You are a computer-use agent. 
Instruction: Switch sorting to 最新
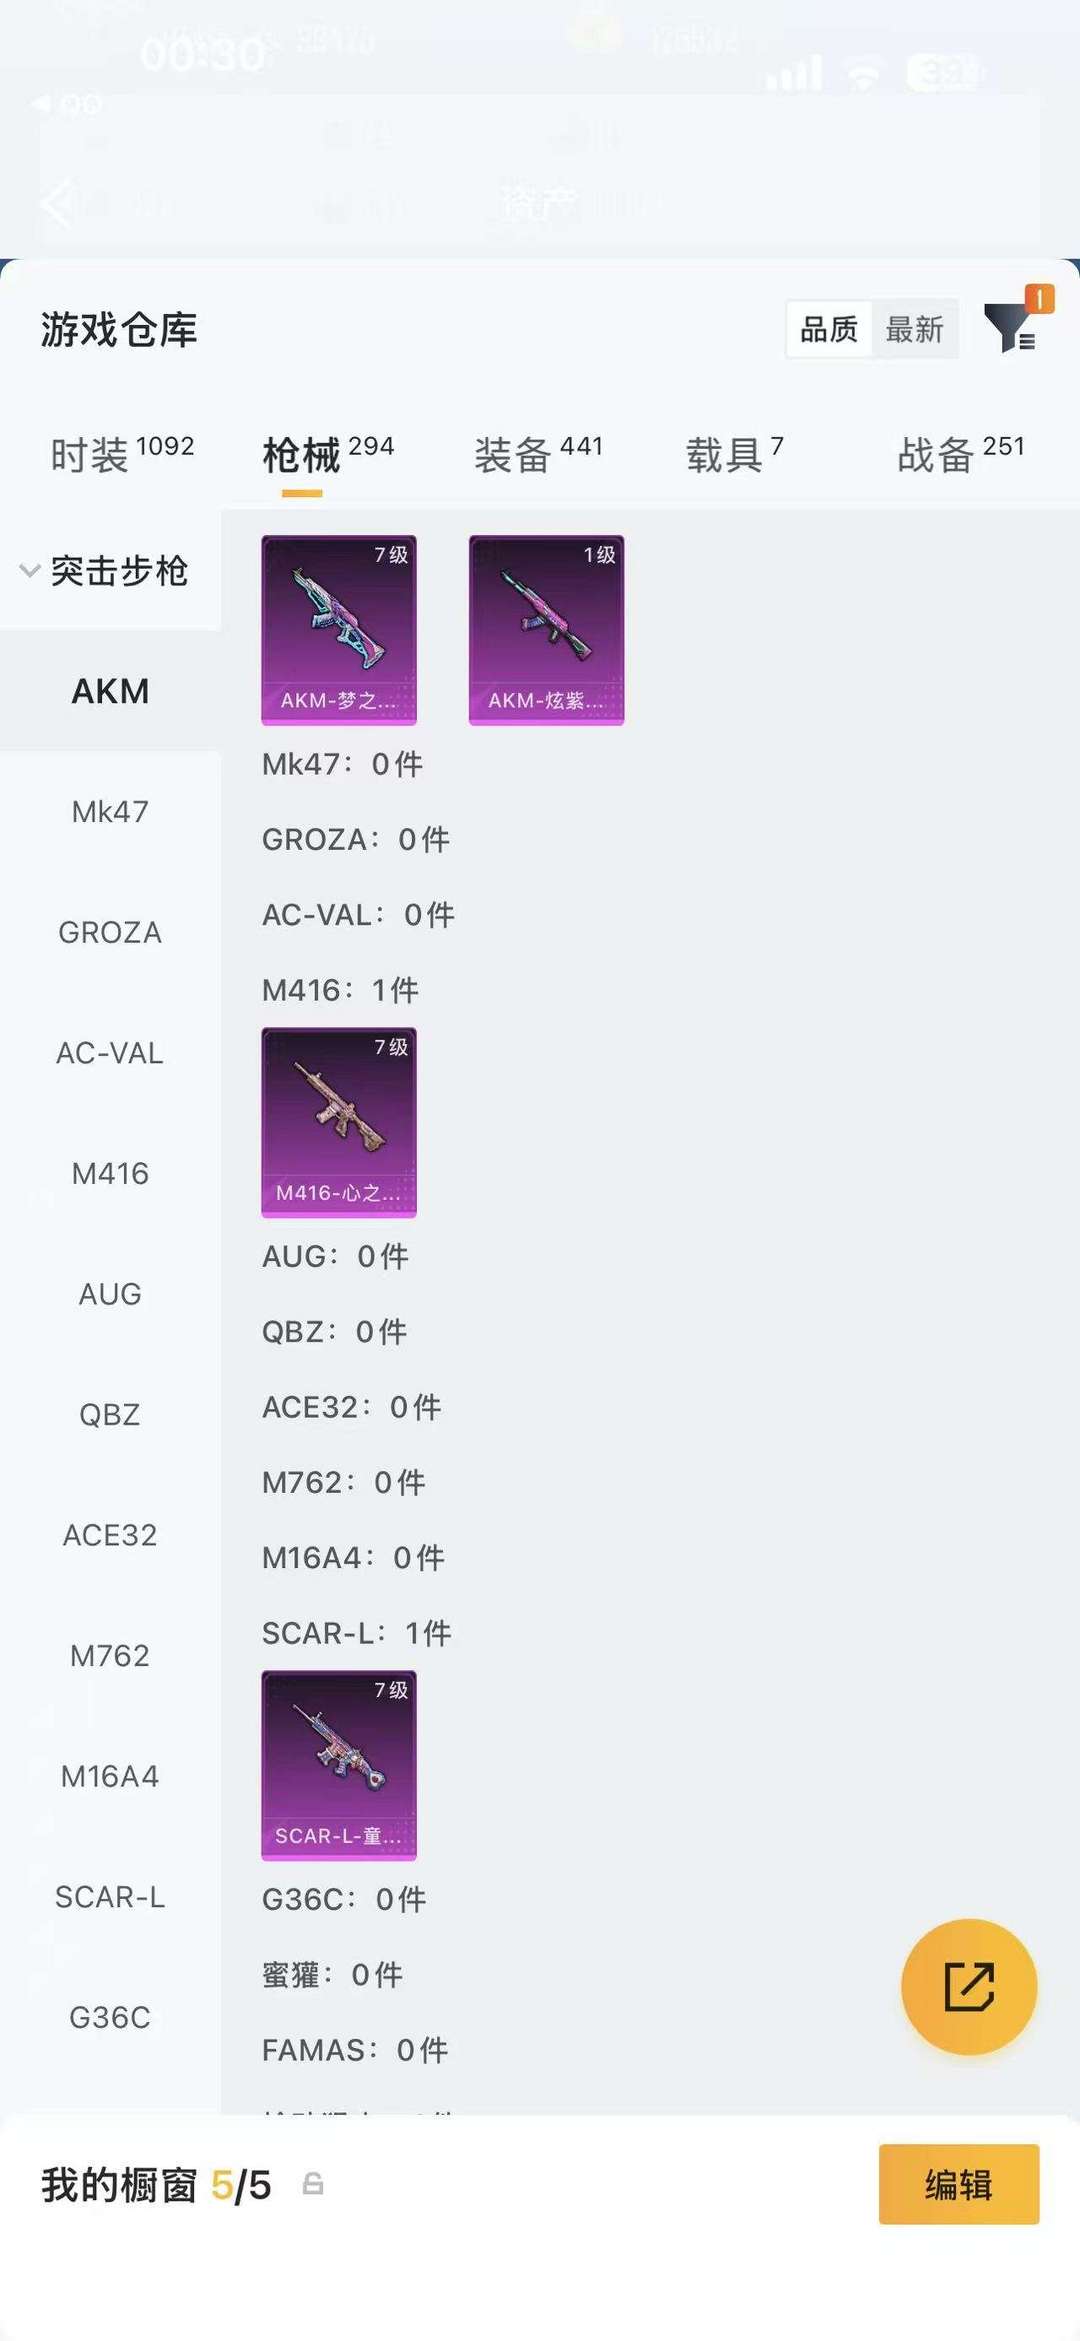[914, 329]
